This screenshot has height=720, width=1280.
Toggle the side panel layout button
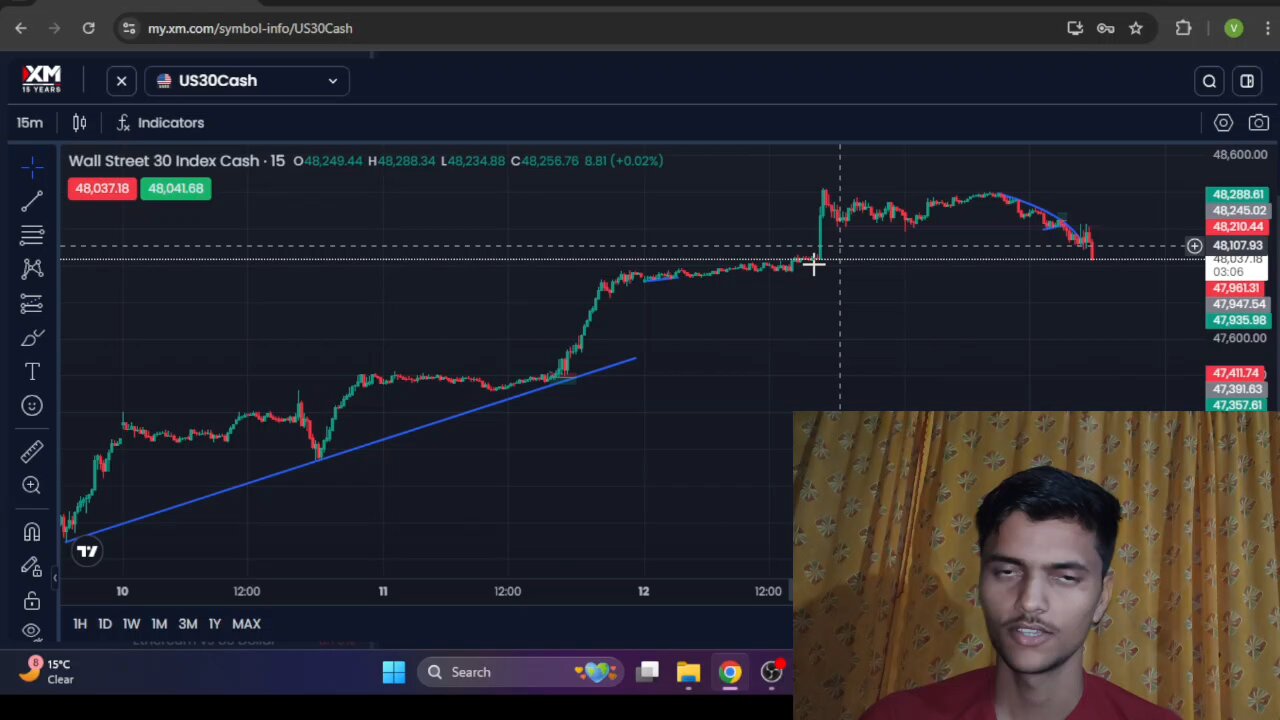pyautogui.click(x=1247, y=81)
